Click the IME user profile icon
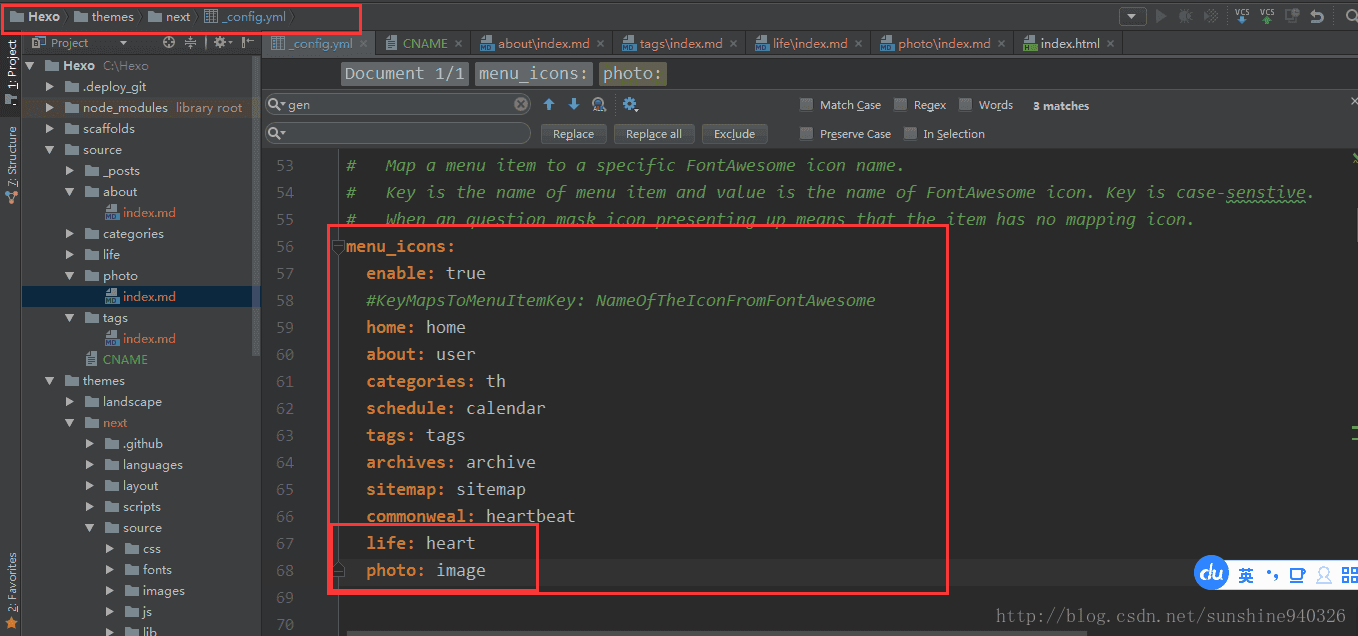 tap(1324, 575)
